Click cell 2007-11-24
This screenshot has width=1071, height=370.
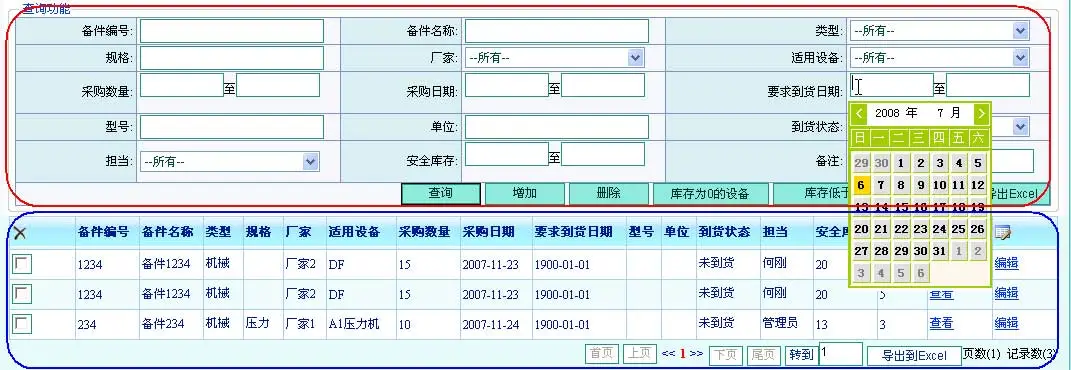[x=490, y=324]
